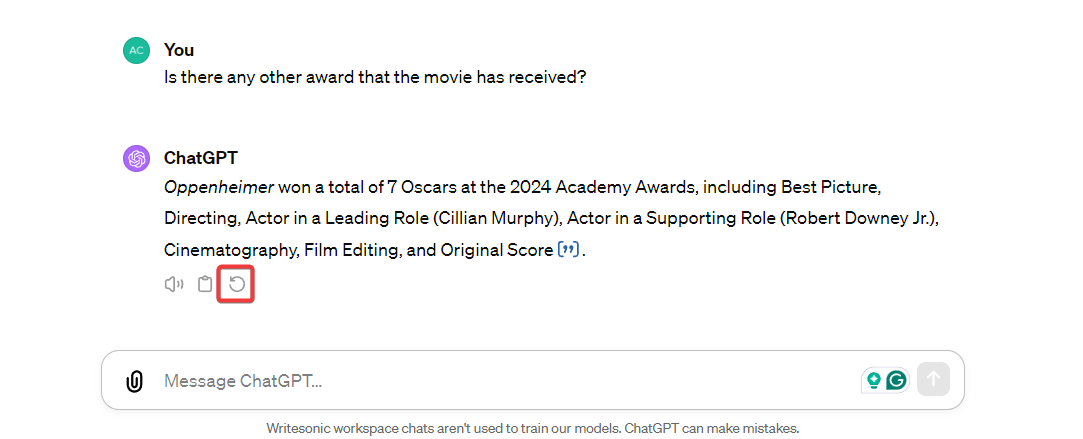Click the Writesonic workspace disclaimer text
Viewport: 1083px width, 439px height.
(x=533, y=428)
